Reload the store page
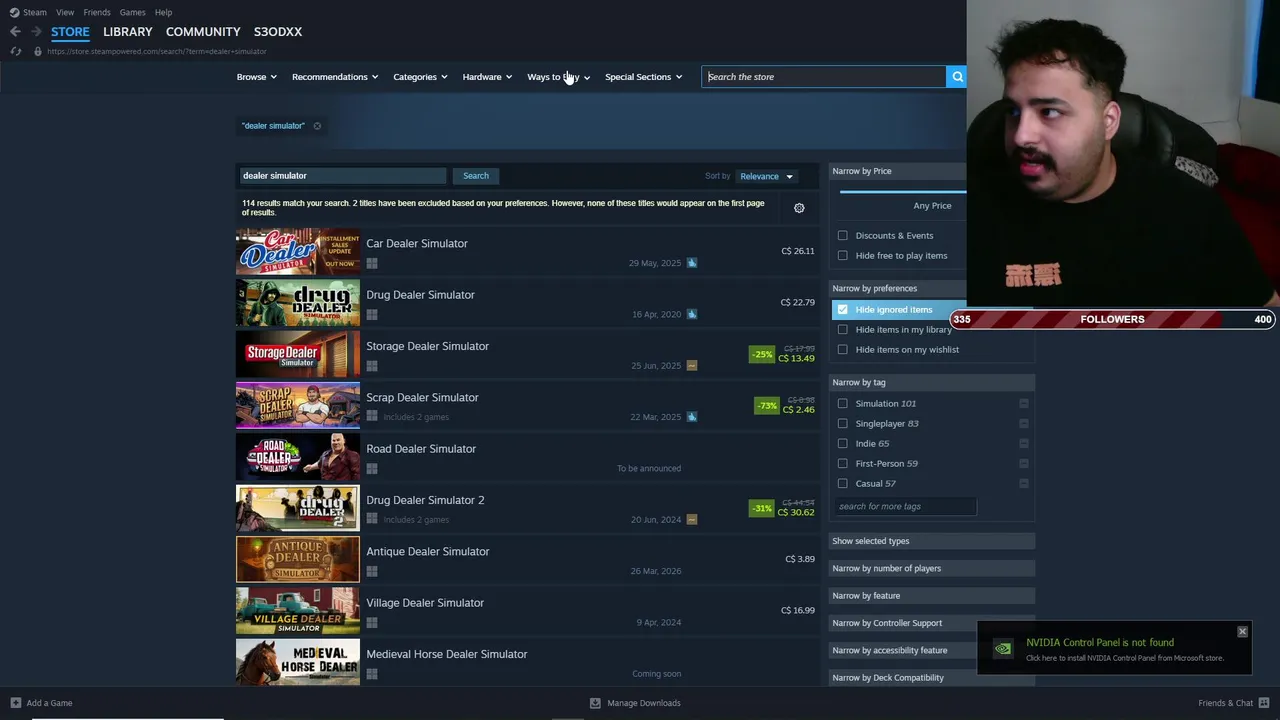 point(15,51)
